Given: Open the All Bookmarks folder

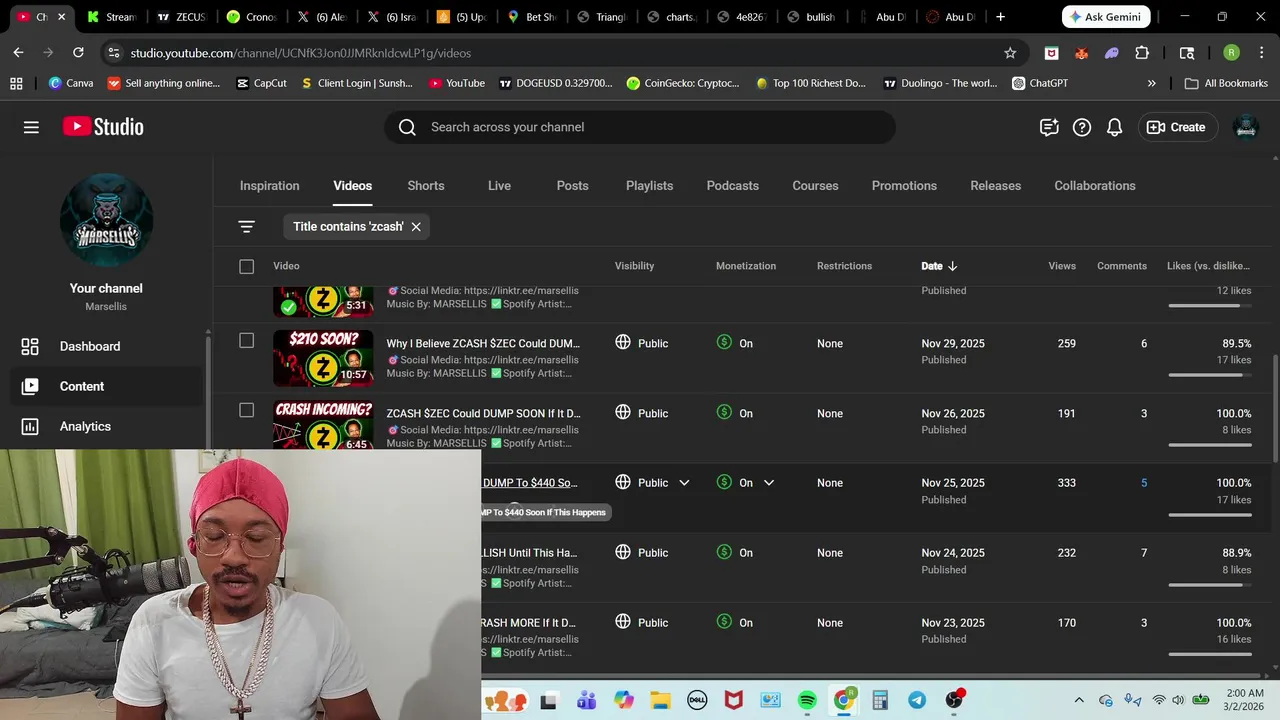Looking at the screenshot, I should (x=1226, y=83).
